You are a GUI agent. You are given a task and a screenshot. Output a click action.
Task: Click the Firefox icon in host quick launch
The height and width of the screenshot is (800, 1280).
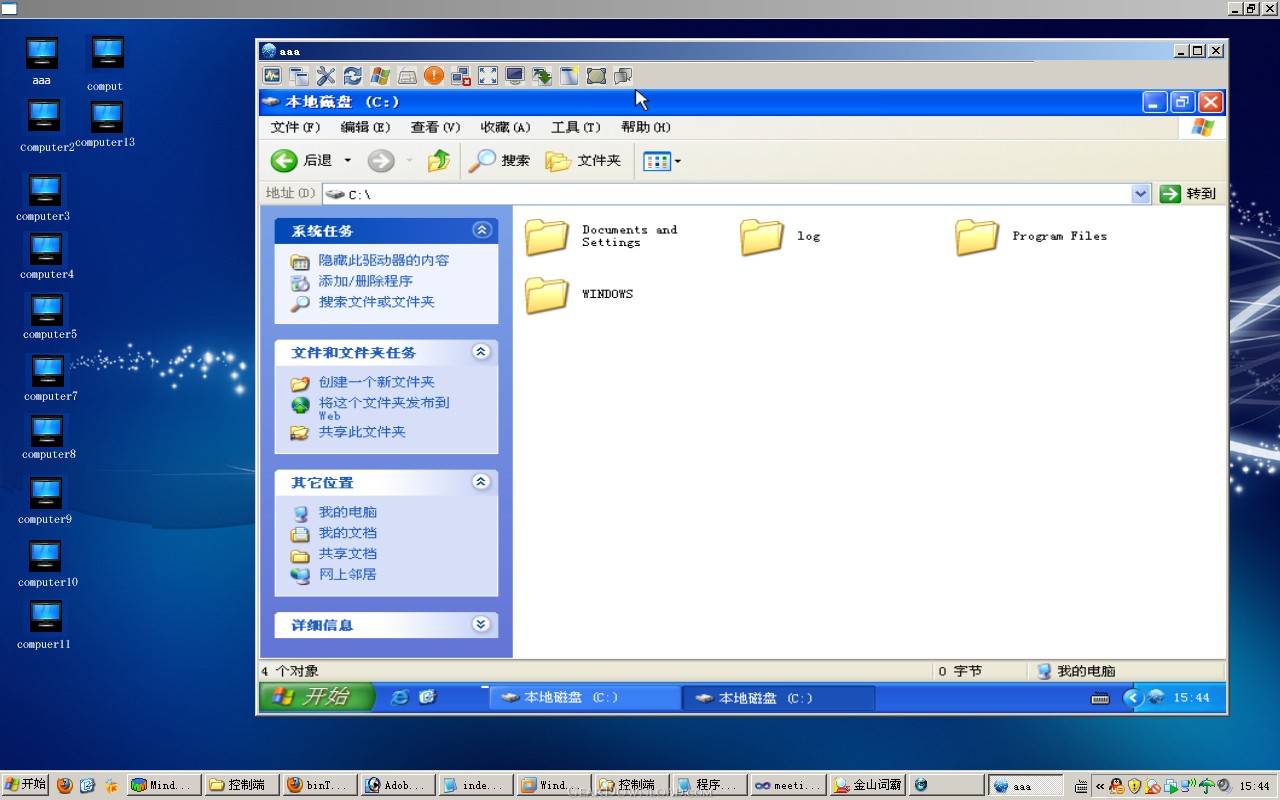(64, 785)
